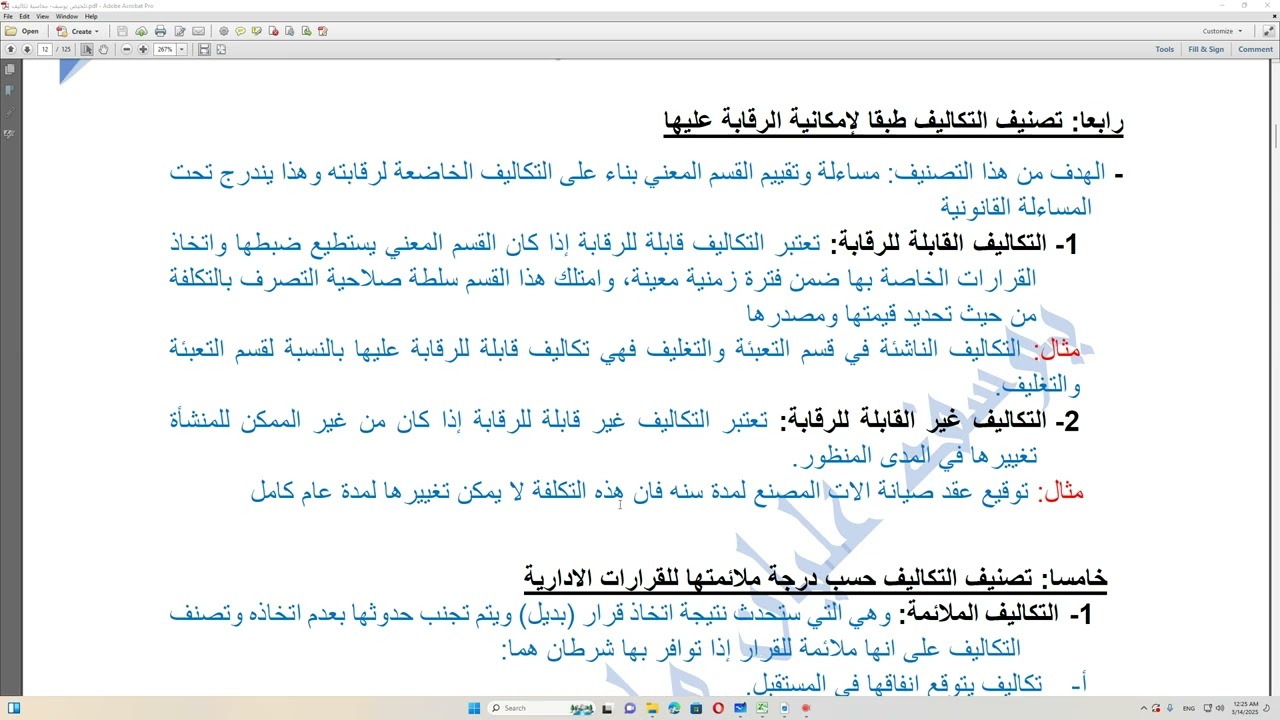
Task: Open a file with the Open button
Action: point(22,31)
